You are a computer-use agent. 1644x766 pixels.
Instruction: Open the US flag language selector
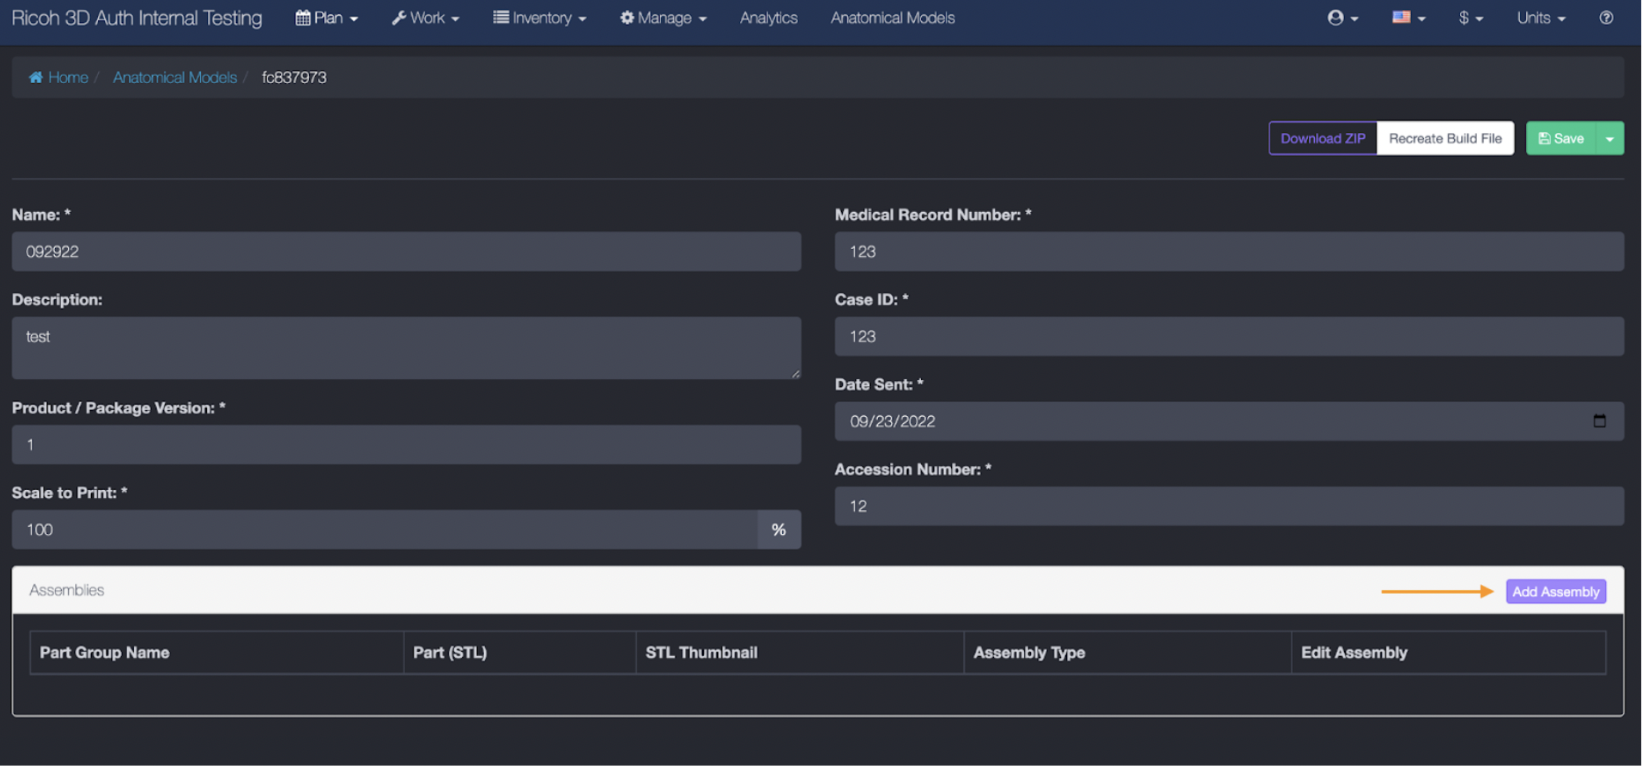tap(1407, 18)
